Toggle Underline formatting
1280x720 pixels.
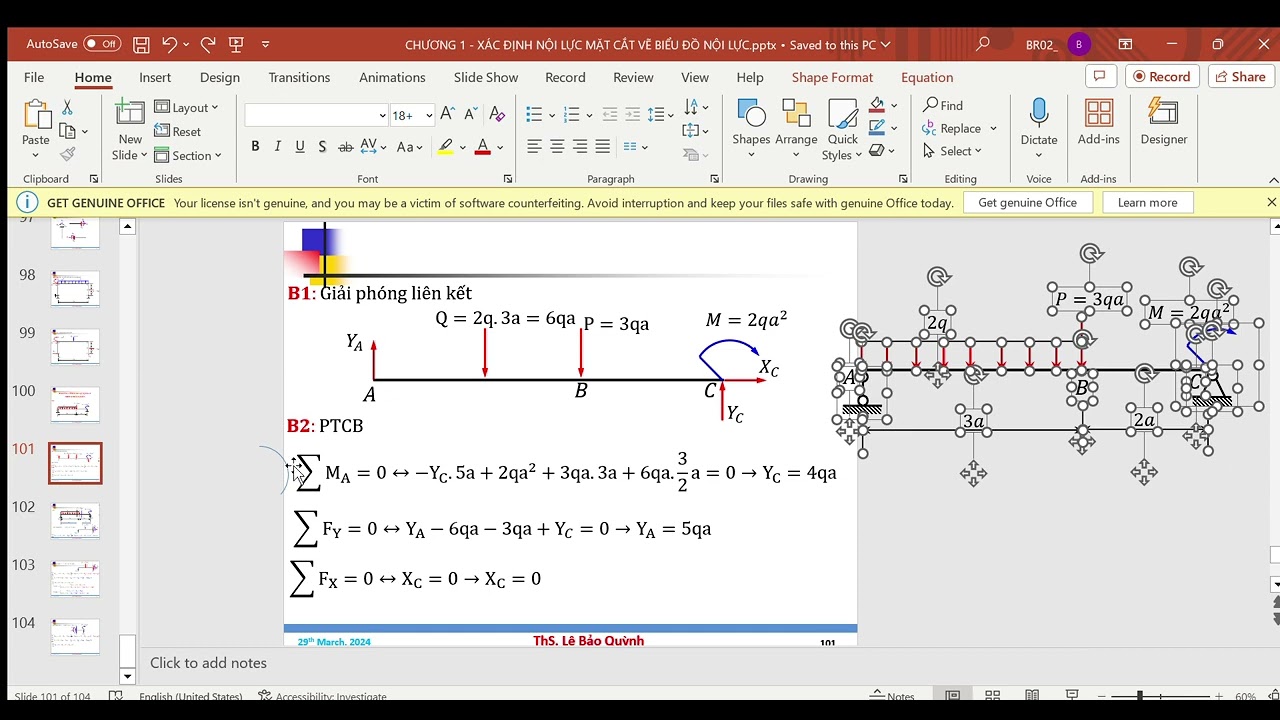300,147
